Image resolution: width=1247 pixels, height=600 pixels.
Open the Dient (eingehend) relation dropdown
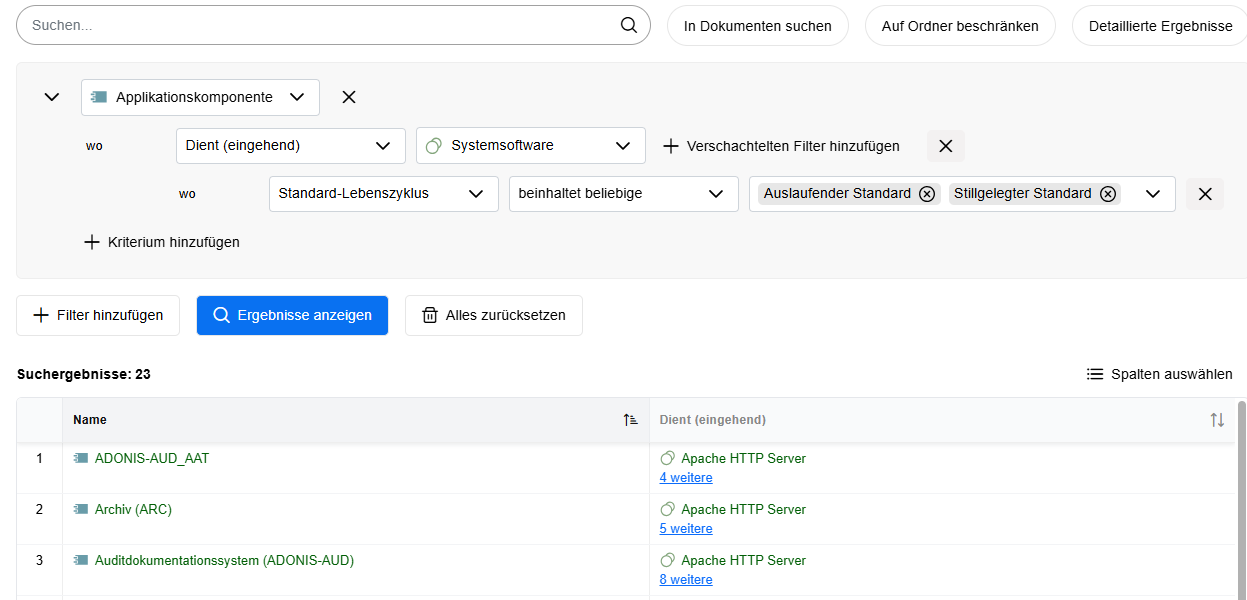coord(290,145)
